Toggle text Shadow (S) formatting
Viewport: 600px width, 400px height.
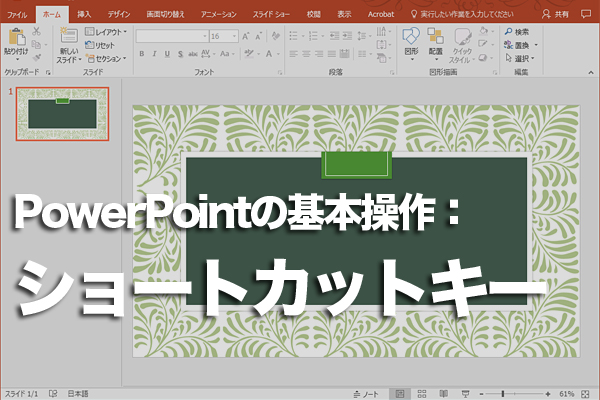[180, 54]
